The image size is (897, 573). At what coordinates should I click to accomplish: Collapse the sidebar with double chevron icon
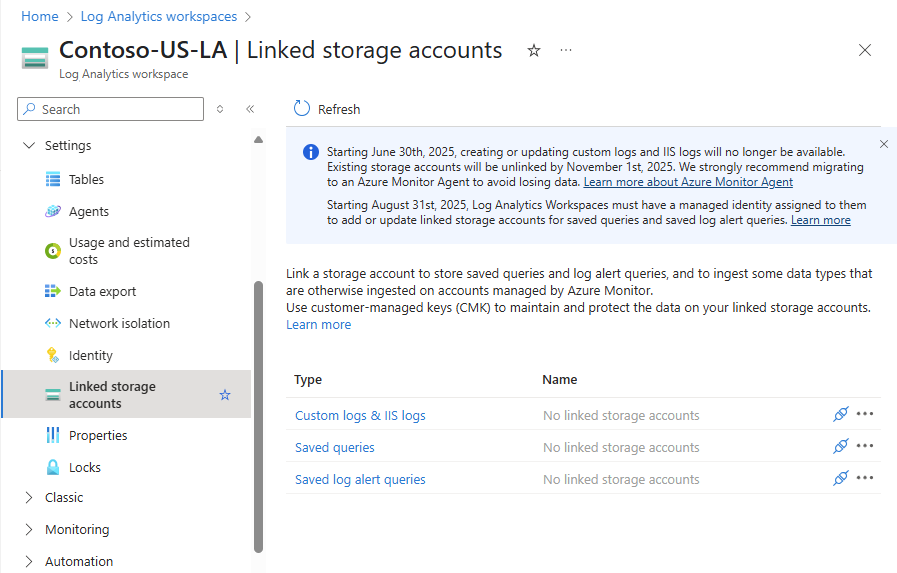(250, 109)
